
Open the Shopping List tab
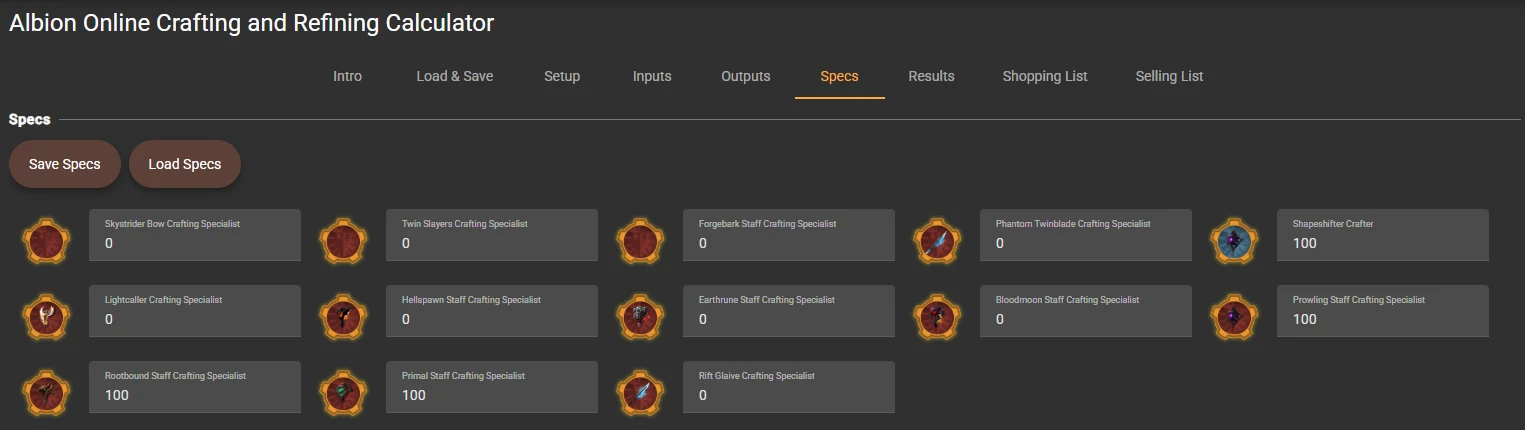[1045, 76]
